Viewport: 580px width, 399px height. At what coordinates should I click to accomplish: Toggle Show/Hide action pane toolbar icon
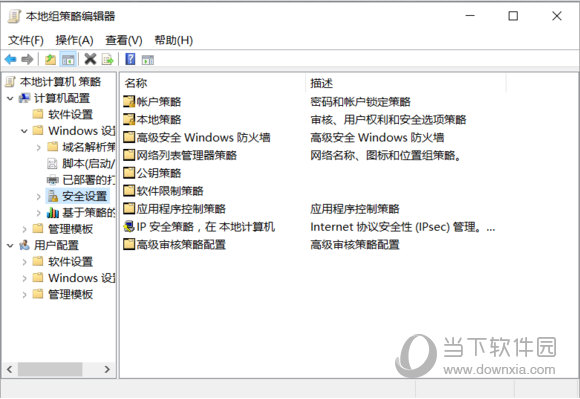tap(148, 60)
